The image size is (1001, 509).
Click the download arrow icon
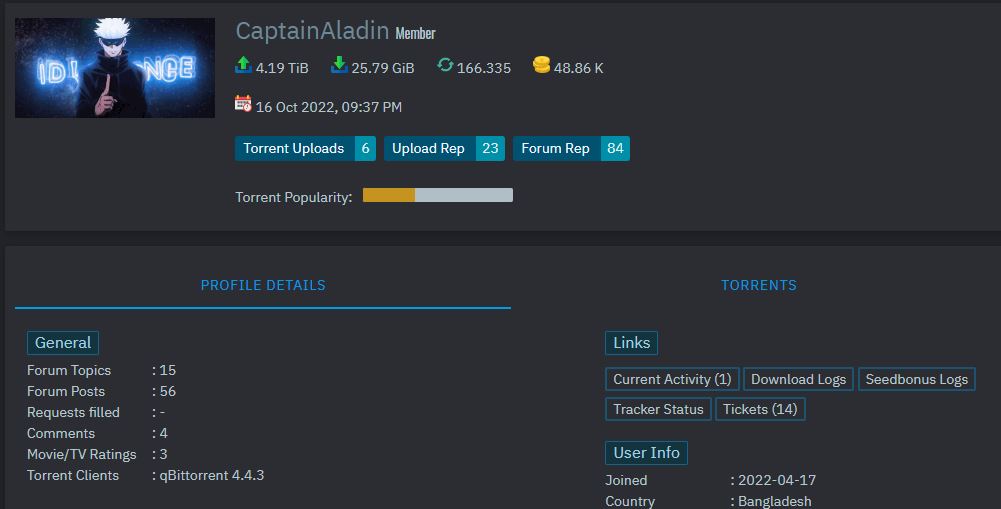(x=339, y=65)
